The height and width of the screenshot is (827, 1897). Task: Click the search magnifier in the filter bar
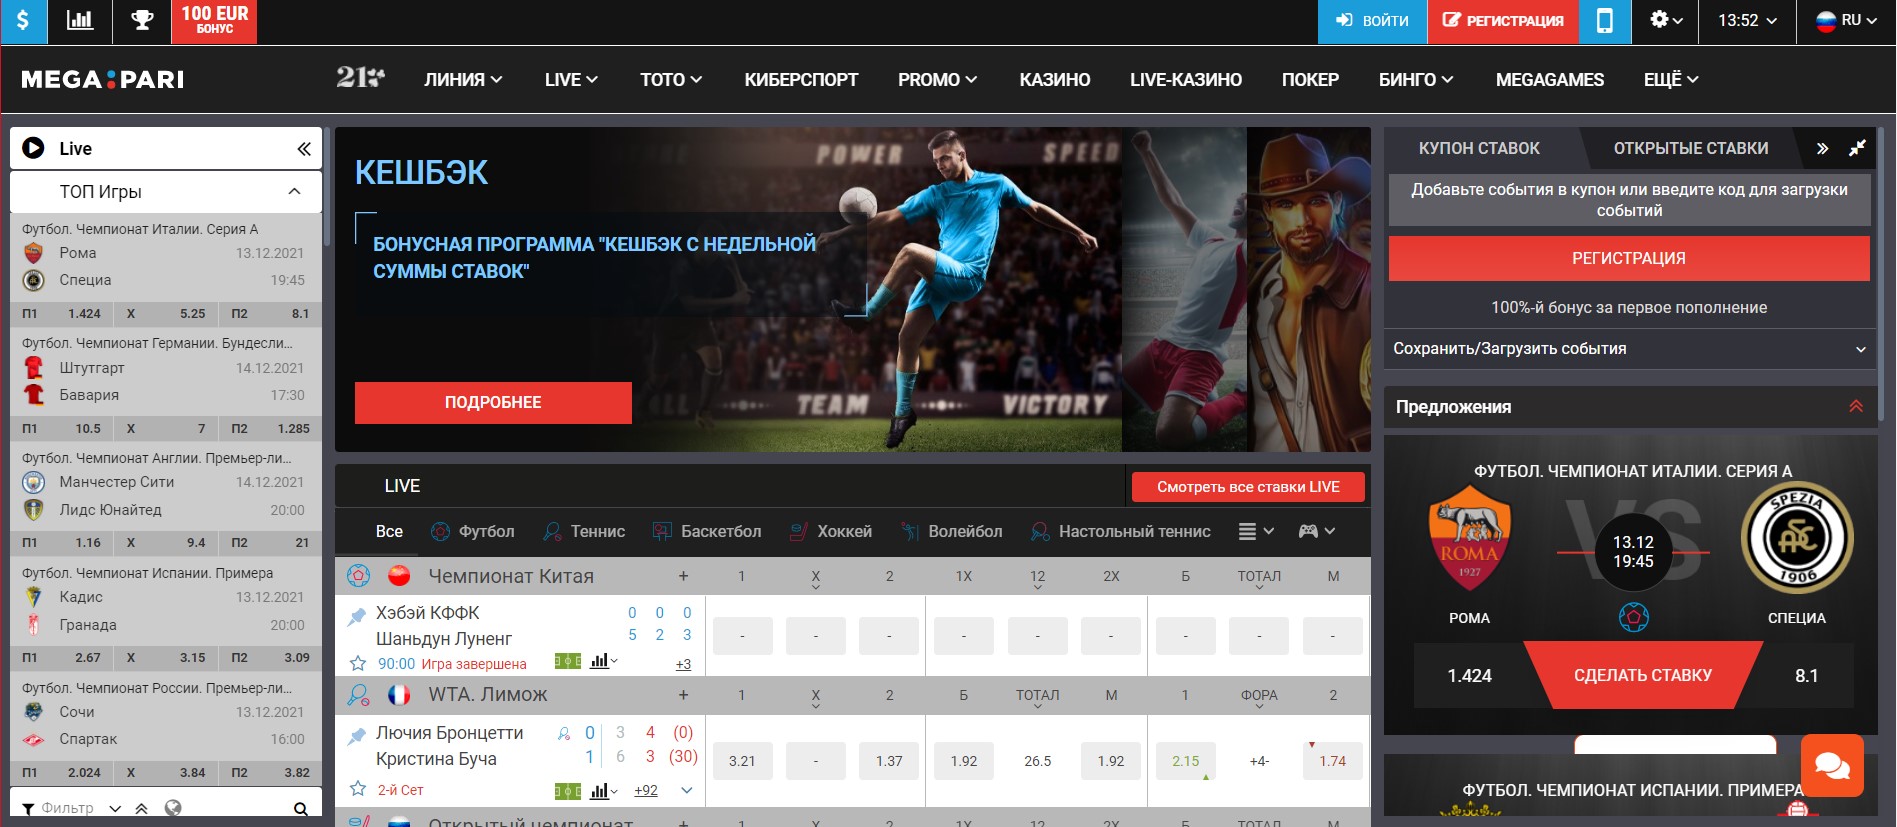[x=300, y=808]
